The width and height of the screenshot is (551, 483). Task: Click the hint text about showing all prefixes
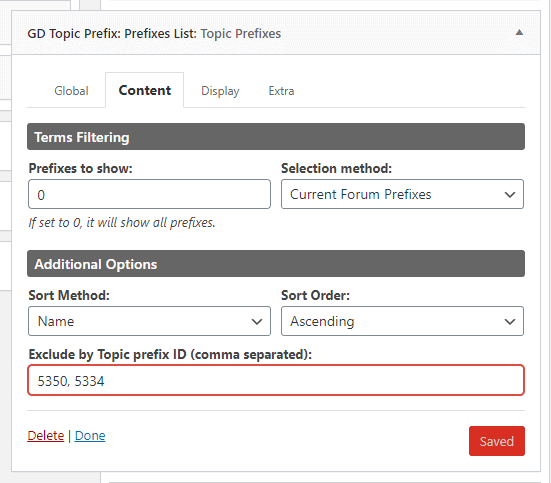(x=122, y=223)
